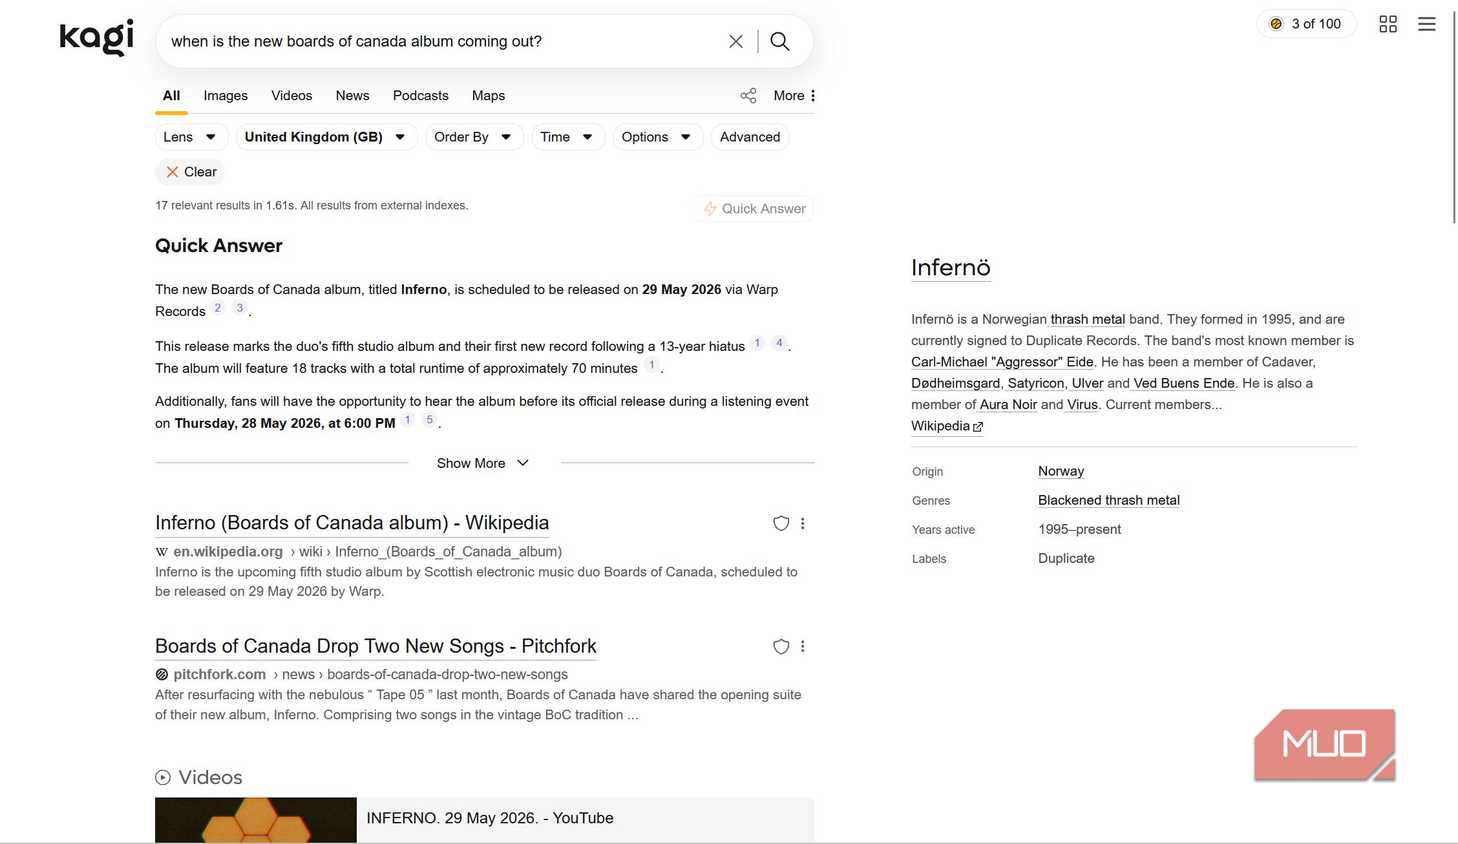Switch to the Maps tab

coord(488,96)
